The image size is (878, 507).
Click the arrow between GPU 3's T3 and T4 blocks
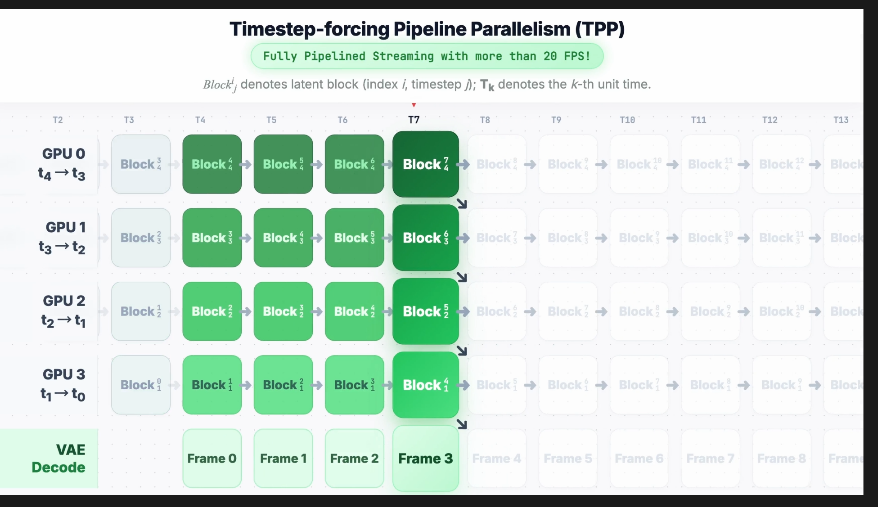177,385
